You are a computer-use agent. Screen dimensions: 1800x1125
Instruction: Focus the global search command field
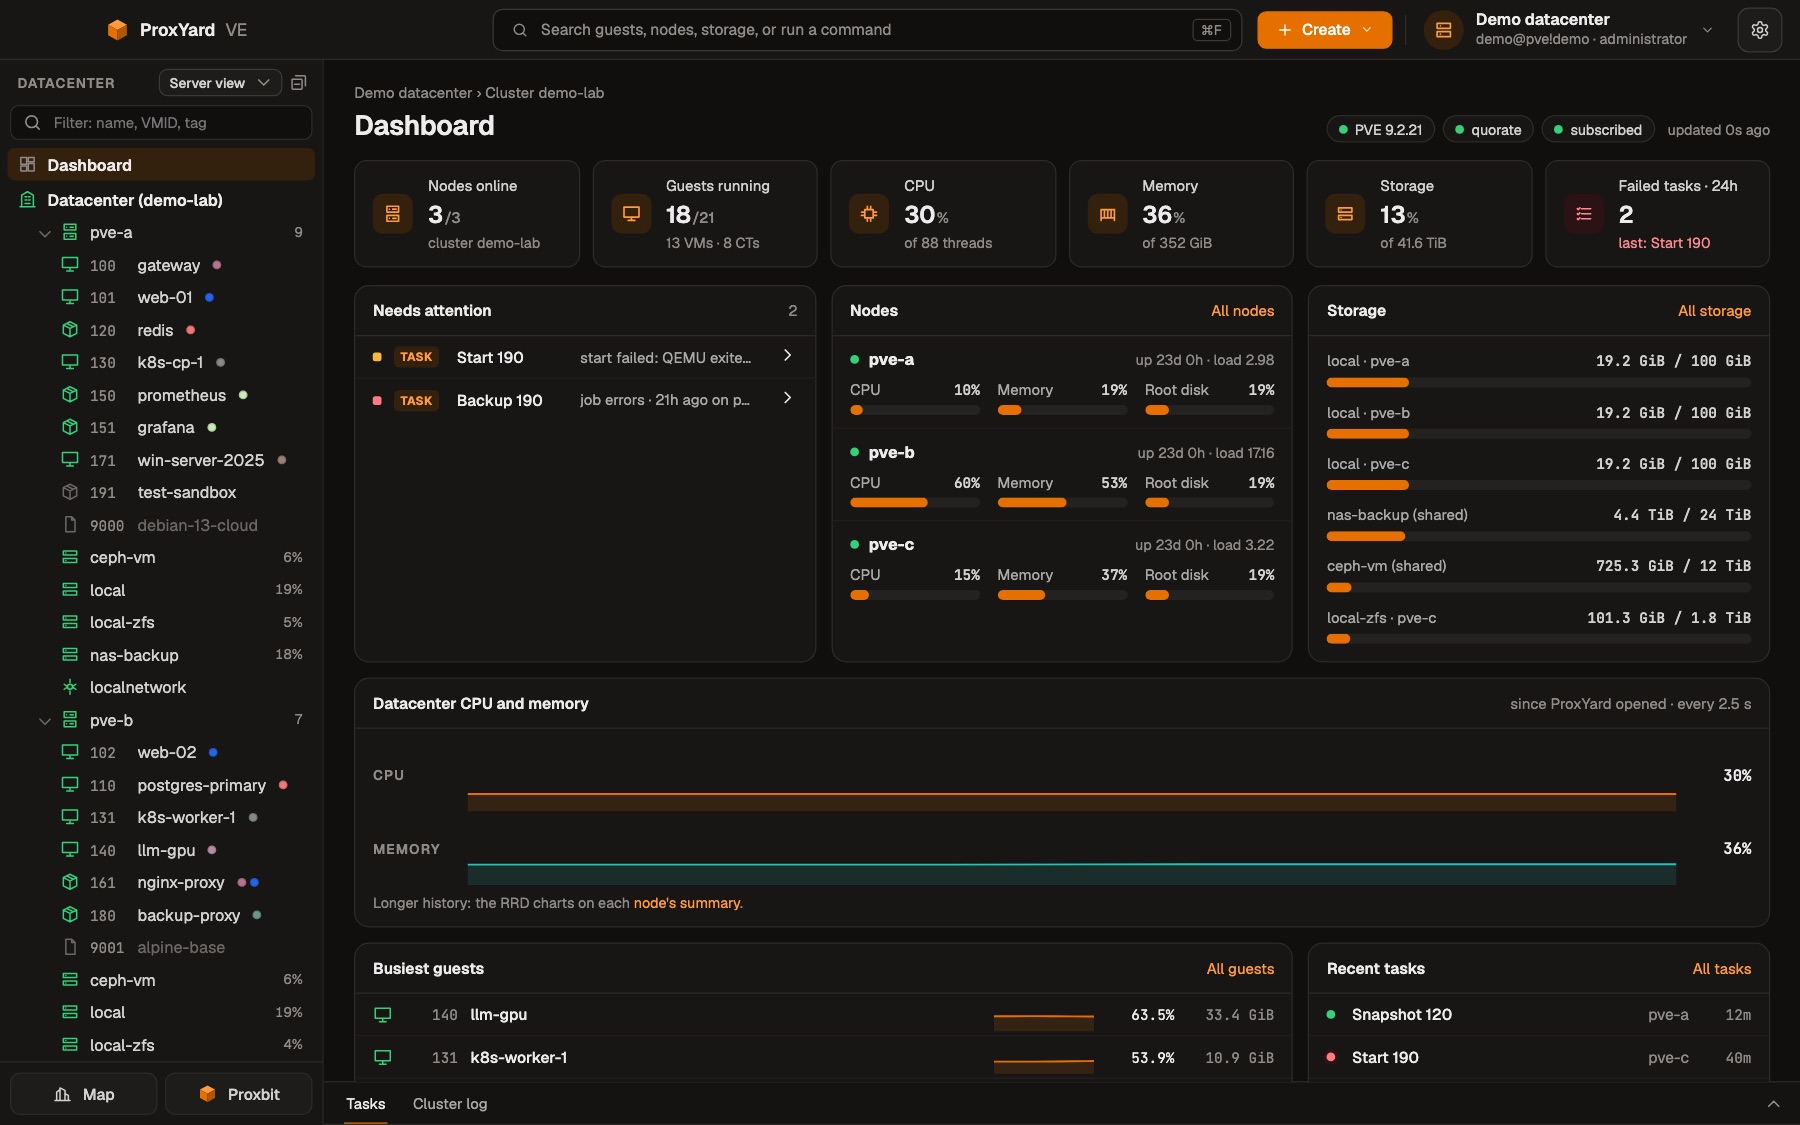pos(867,30)
